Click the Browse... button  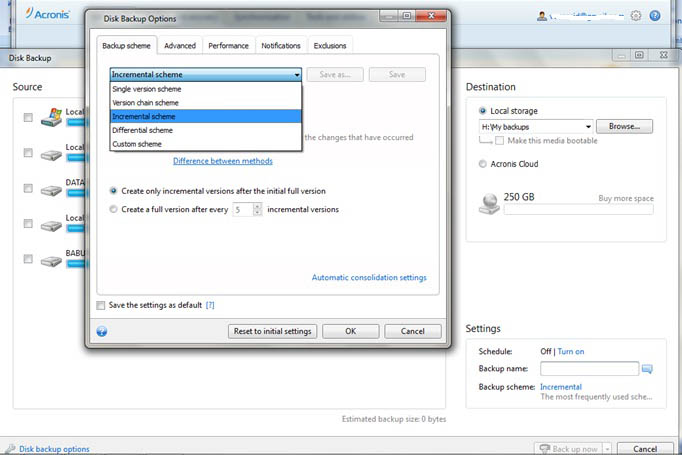pyautogui.click(x=624, y=126)
